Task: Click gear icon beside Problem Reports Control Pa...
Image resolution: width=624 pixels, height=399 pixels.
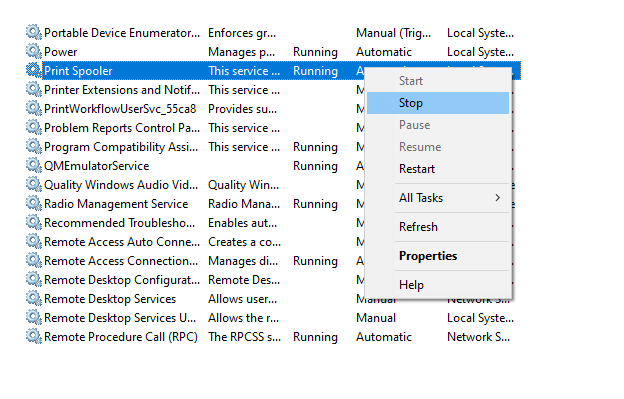Action: [34, 127]
